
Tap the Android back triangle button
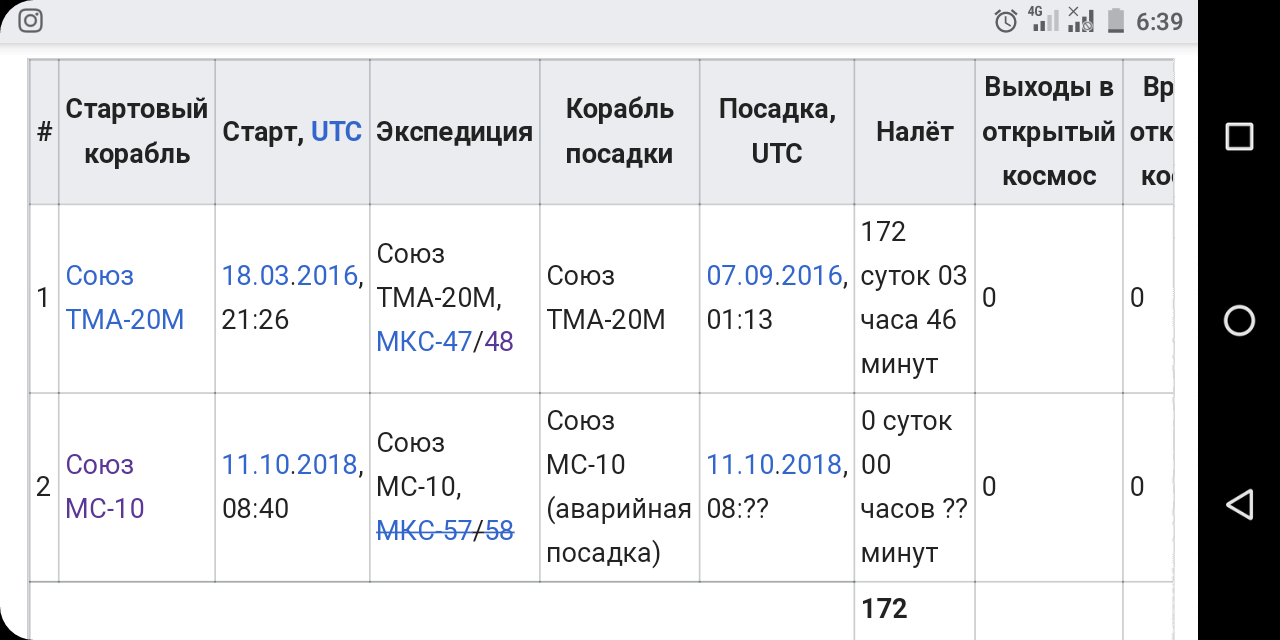coord(1239,503)
